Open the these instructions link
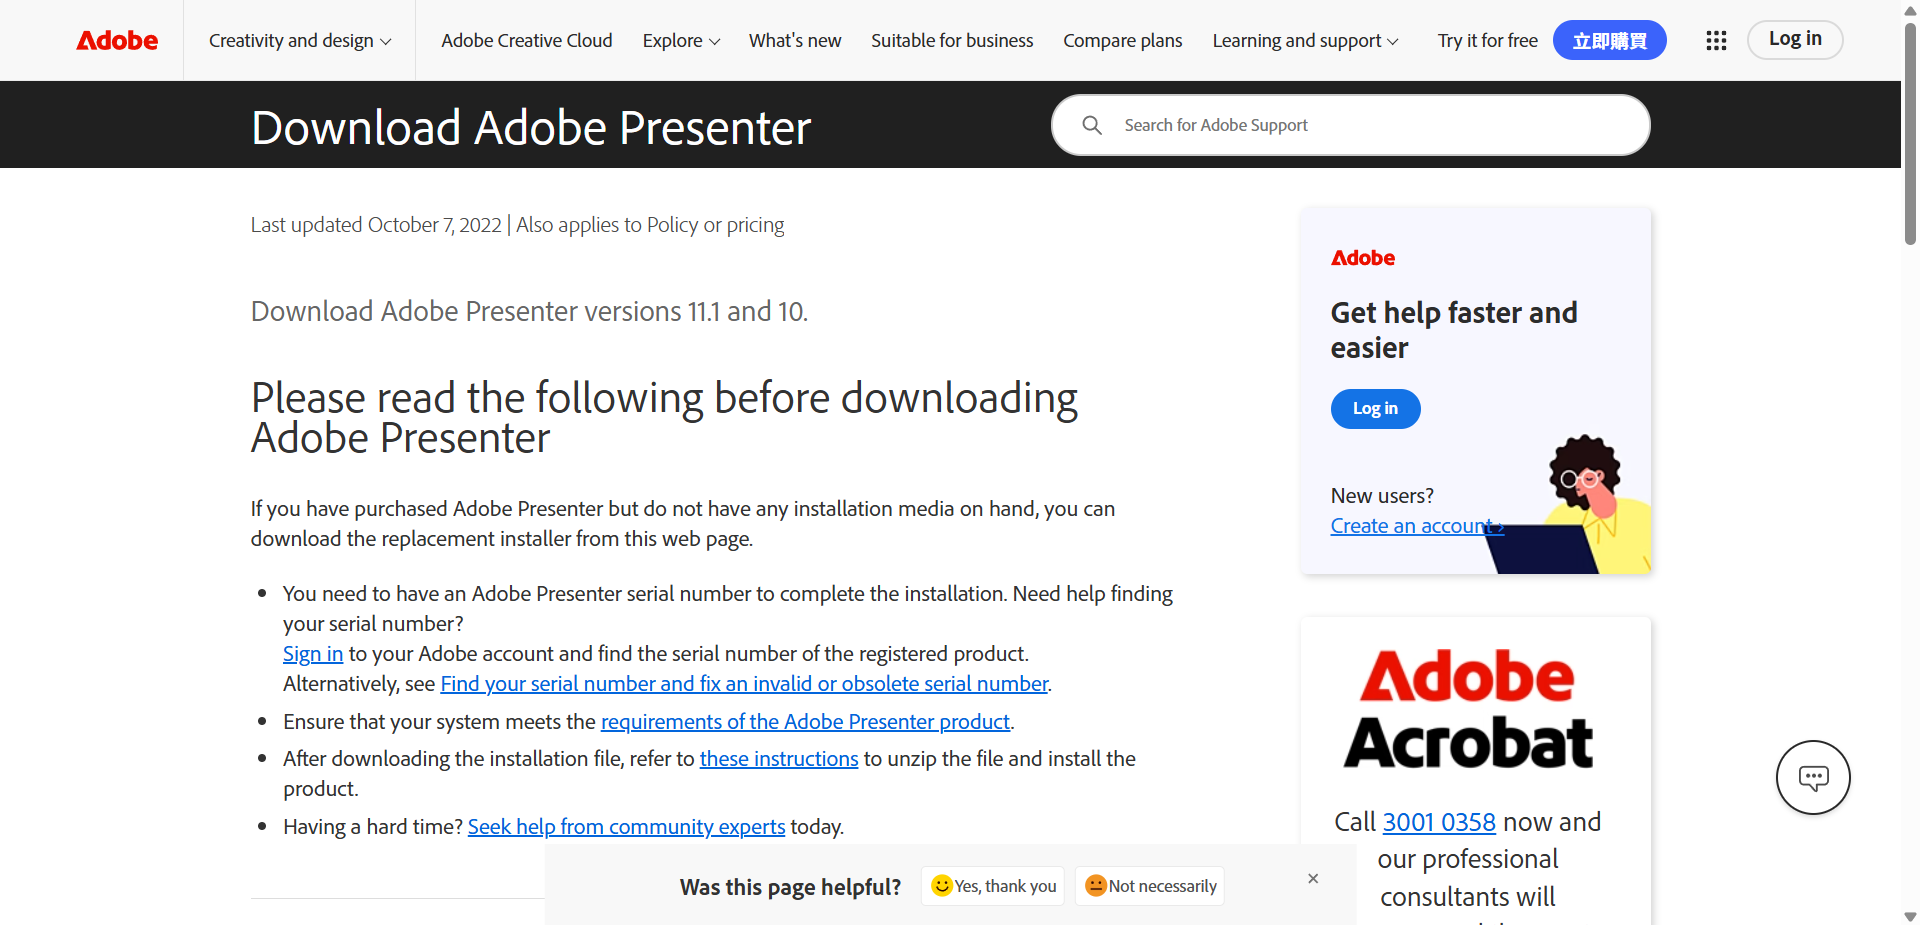The height and width of the screenshot is (925, 1920). (779, 759)
